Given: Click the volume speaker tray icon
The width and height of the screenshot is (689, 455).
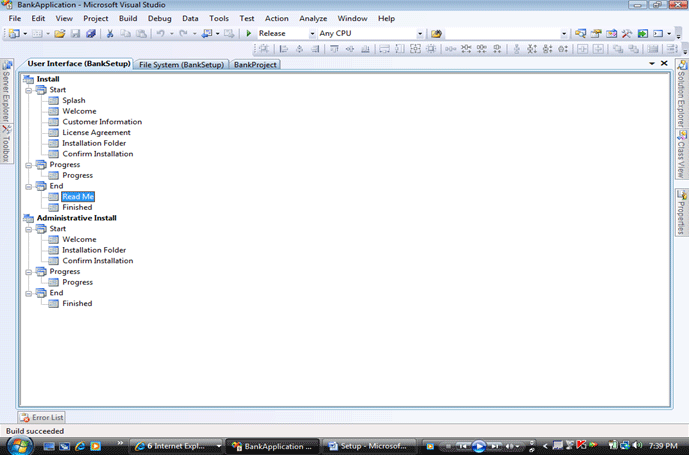Looking at the screenshot, I should tap(638, 445).
